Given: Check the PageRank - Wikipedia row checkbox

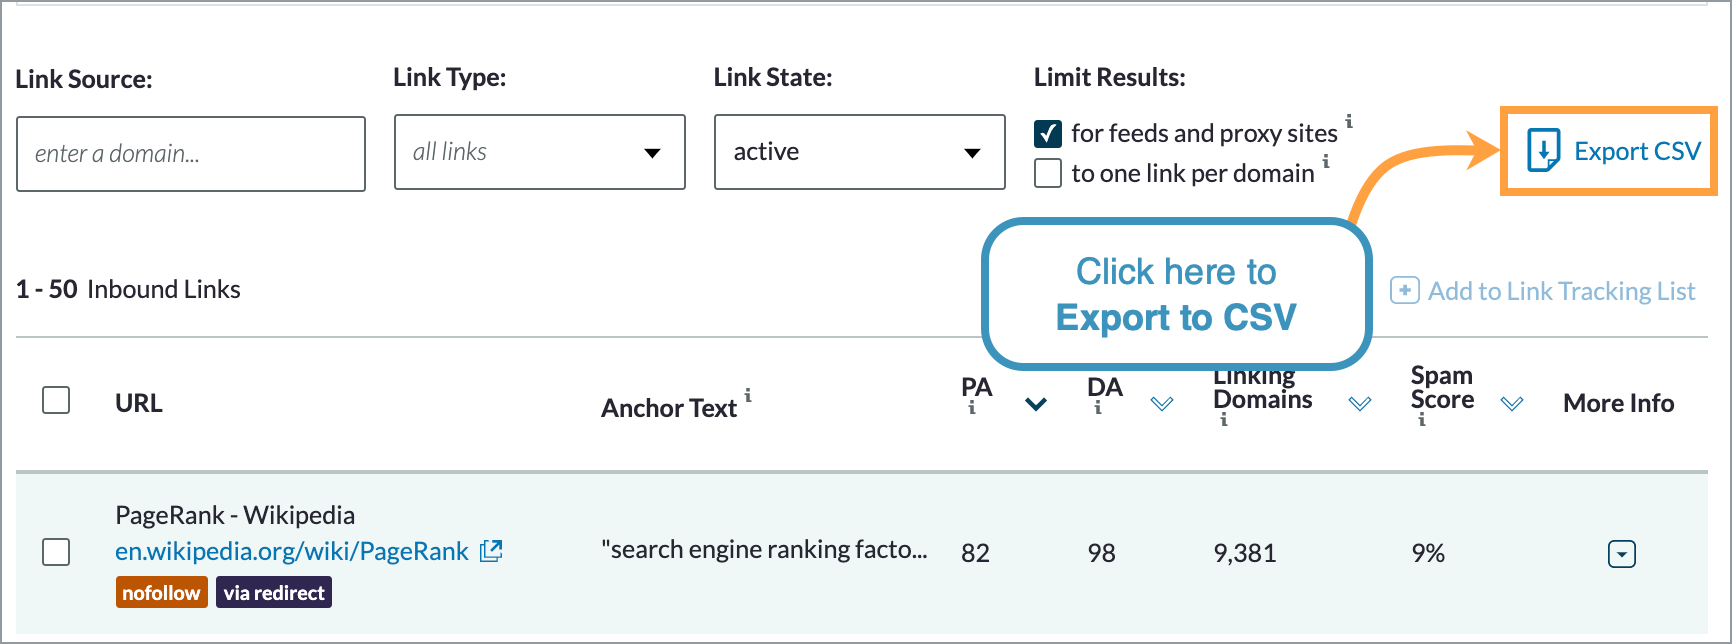Looking at the screenshot, I should pos(55,552).
